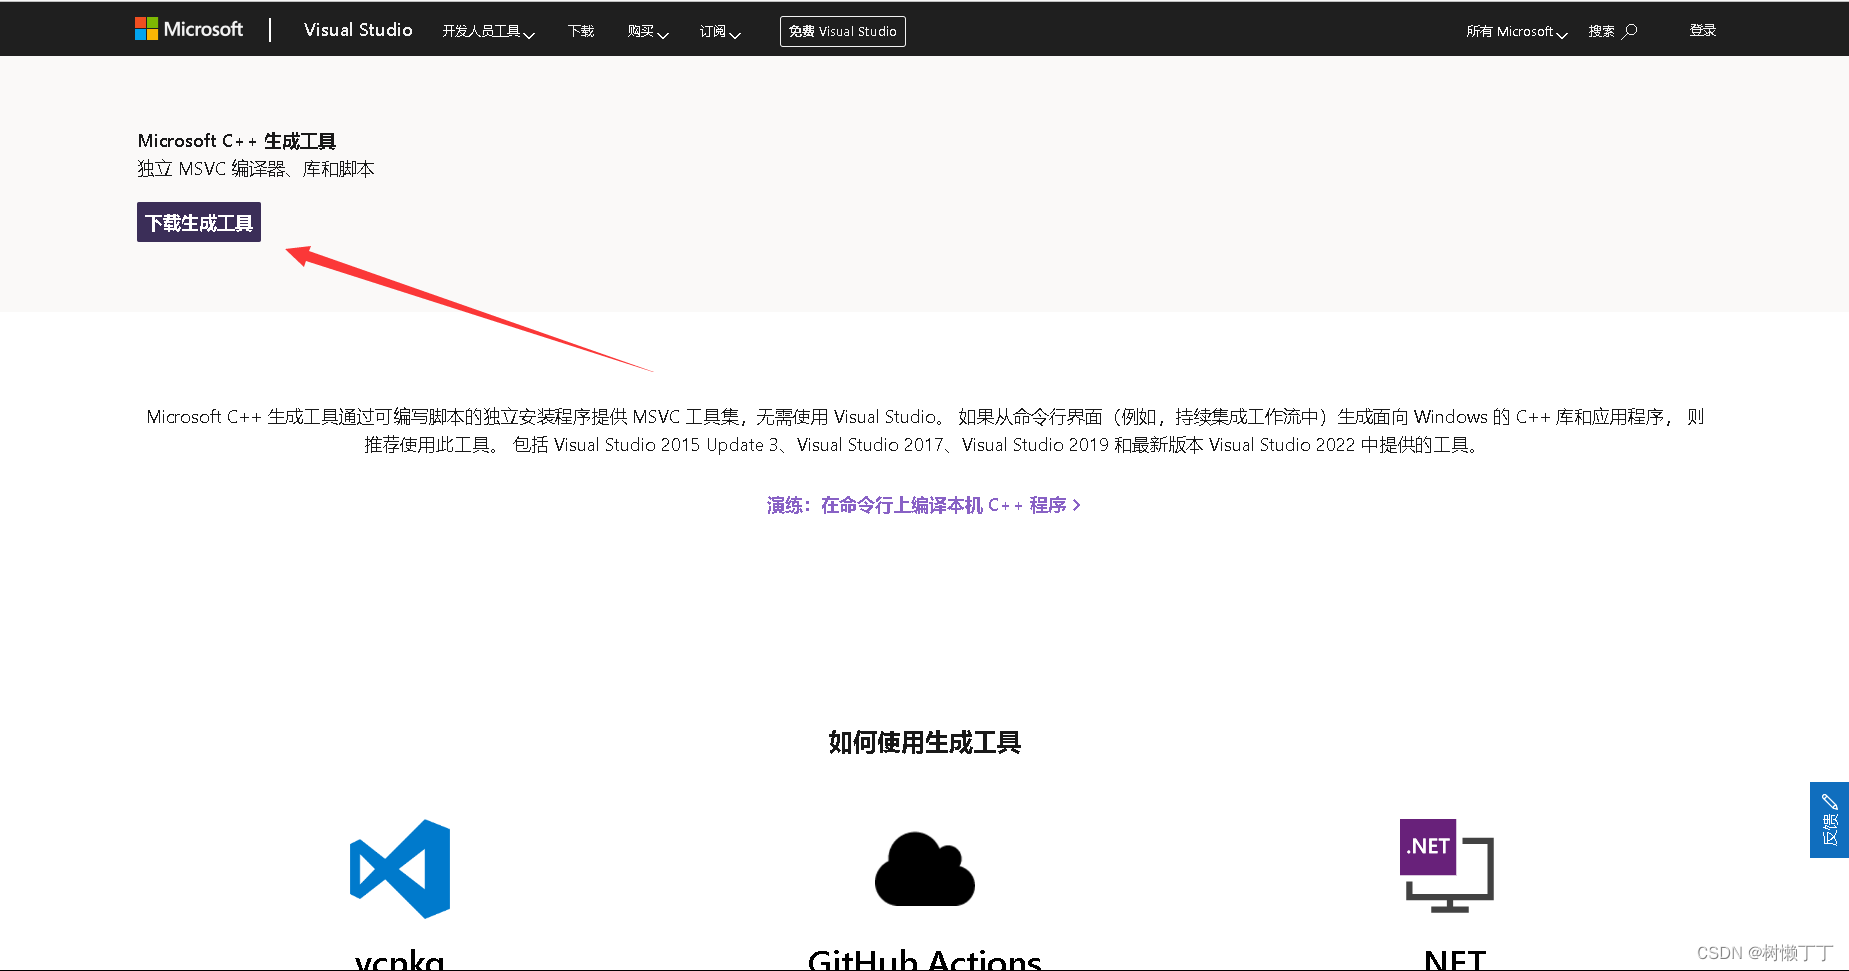Viewport: 1849px width, 971px height.
Task: Click the 搜索 magnifier icon
Action: click(1629, 31)
